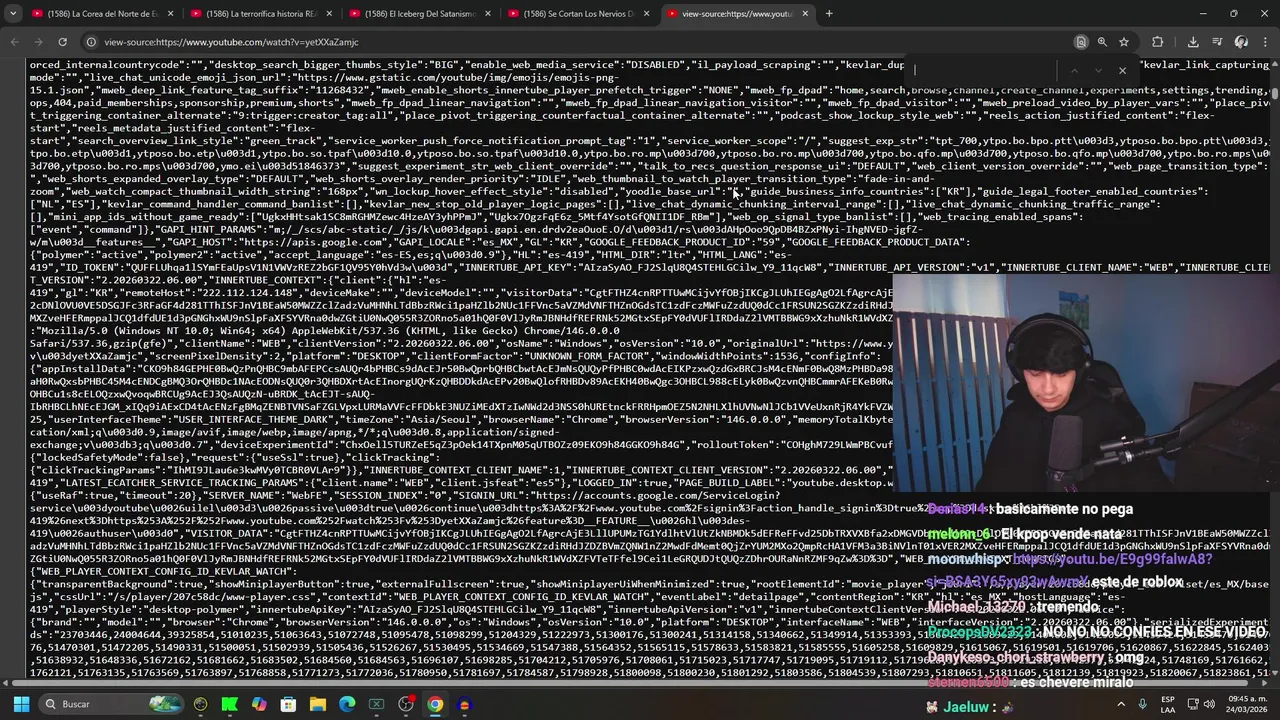Reload the view-source page
Viewport: 1280px width, 720px height.
pos(62,42)
